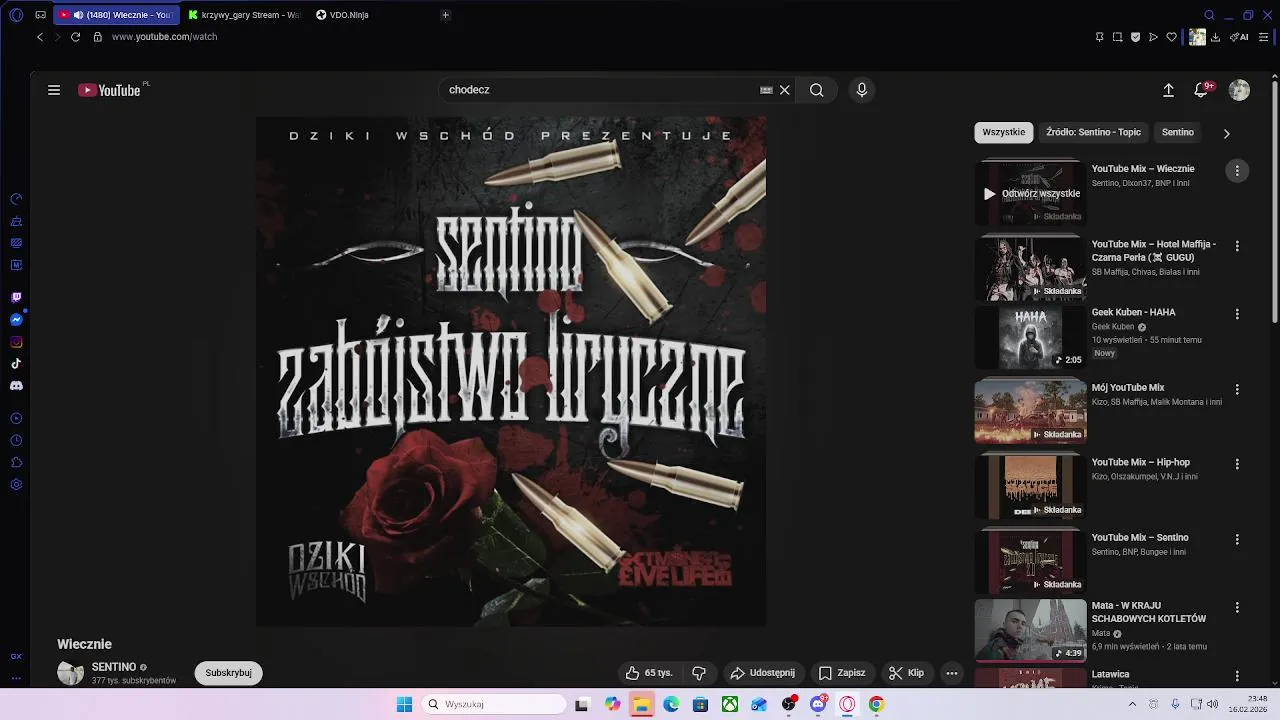1280x720 pixels.
Task: Open the SENTINO channel name link
Action: 114,667
